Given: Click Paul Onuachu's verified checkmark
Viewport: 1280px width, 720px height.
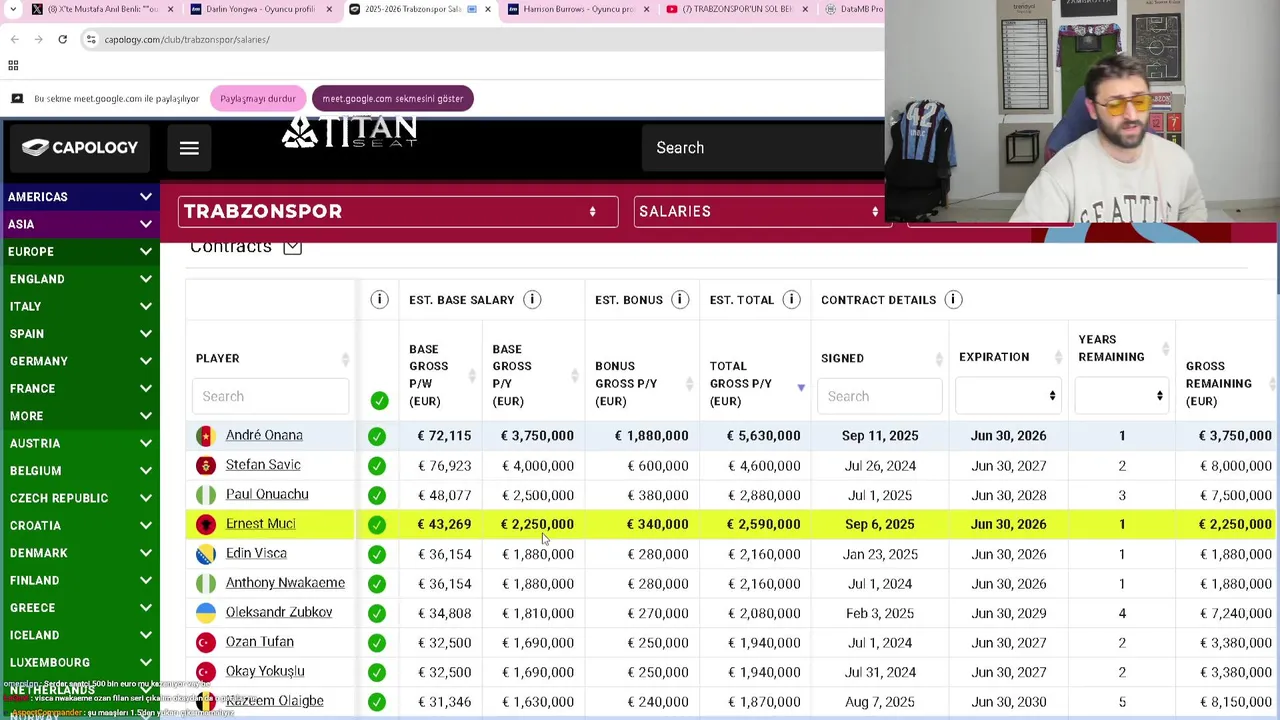Looking at the screenshot, I should (377, 495).
